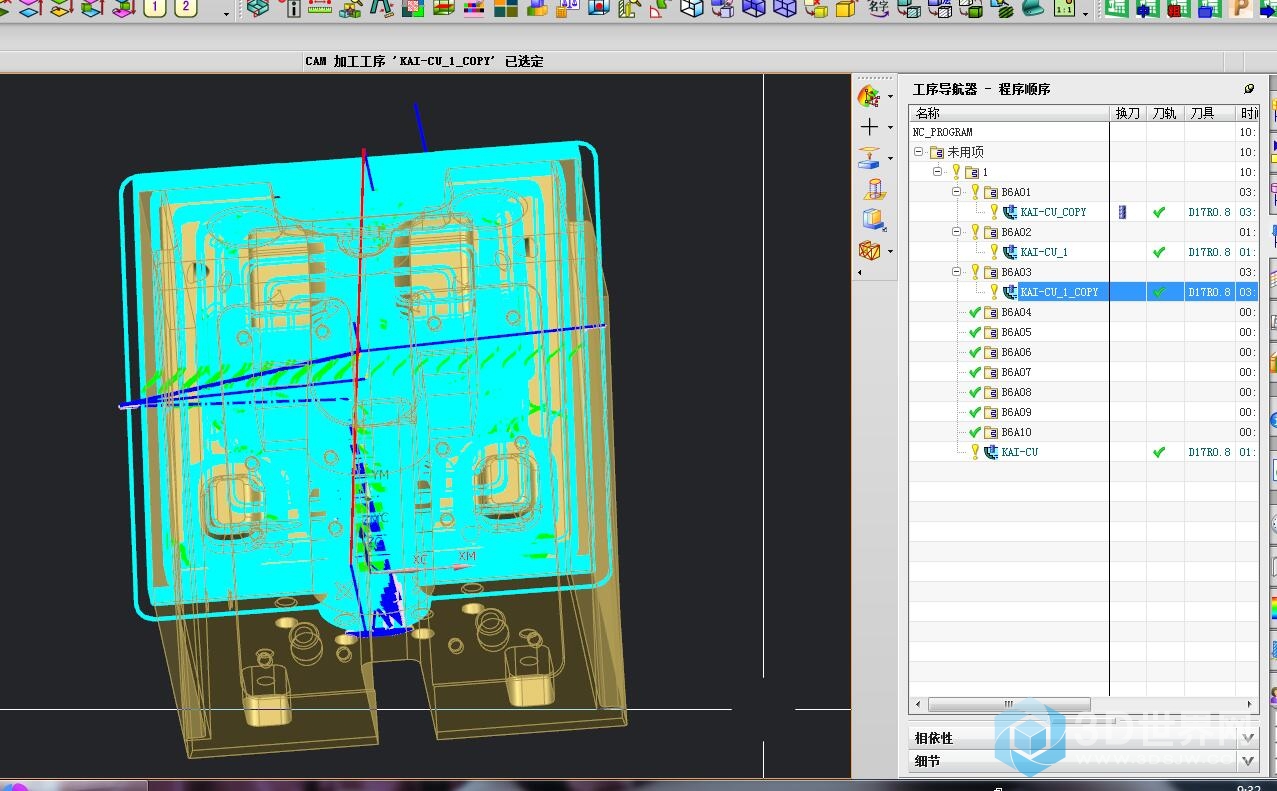Click the information 'i' icon in toolbar

click(293, 9)
